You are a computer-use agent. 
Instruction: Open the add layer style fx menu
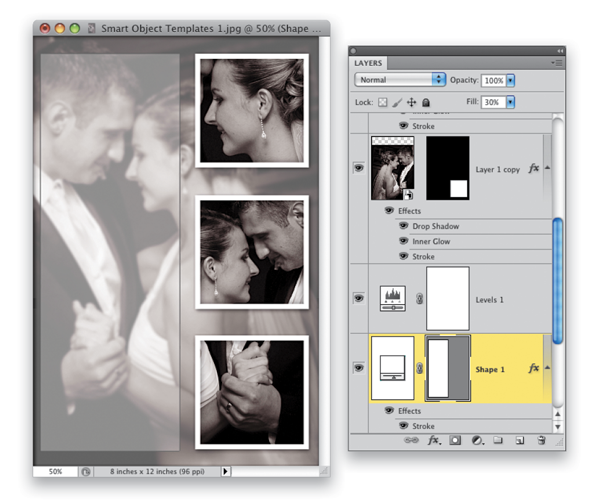434,440
